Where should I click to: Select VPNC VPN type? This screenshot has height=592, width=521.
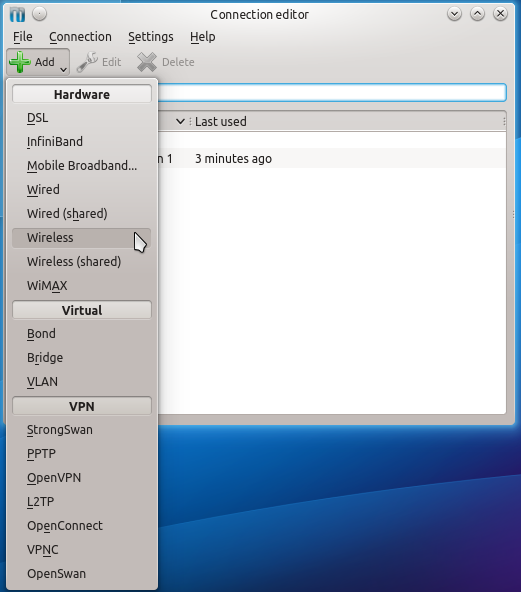82,550
